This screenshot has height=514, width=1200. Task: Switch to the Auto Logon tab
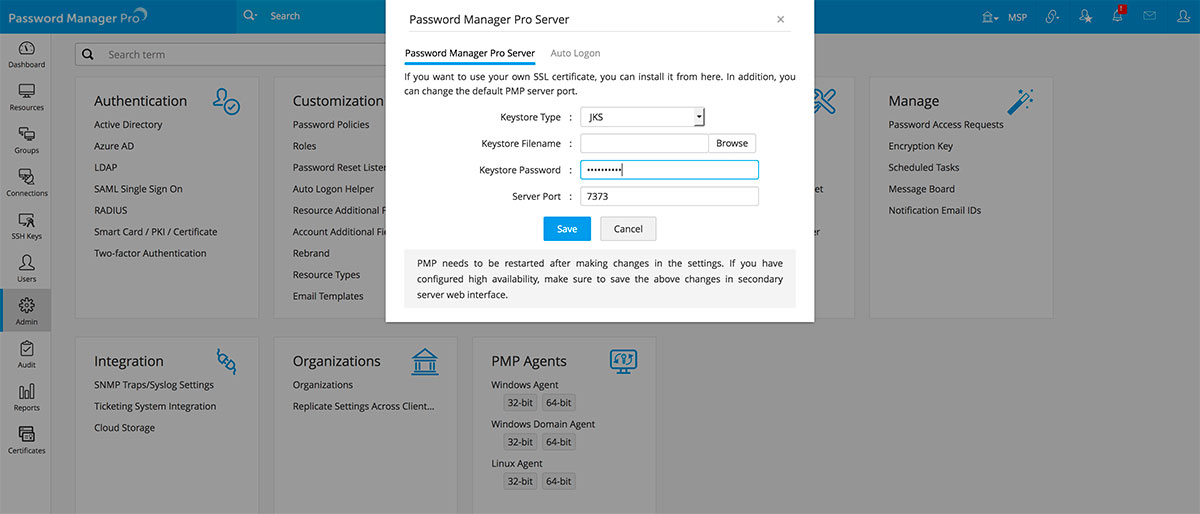[x=575, y=53]
